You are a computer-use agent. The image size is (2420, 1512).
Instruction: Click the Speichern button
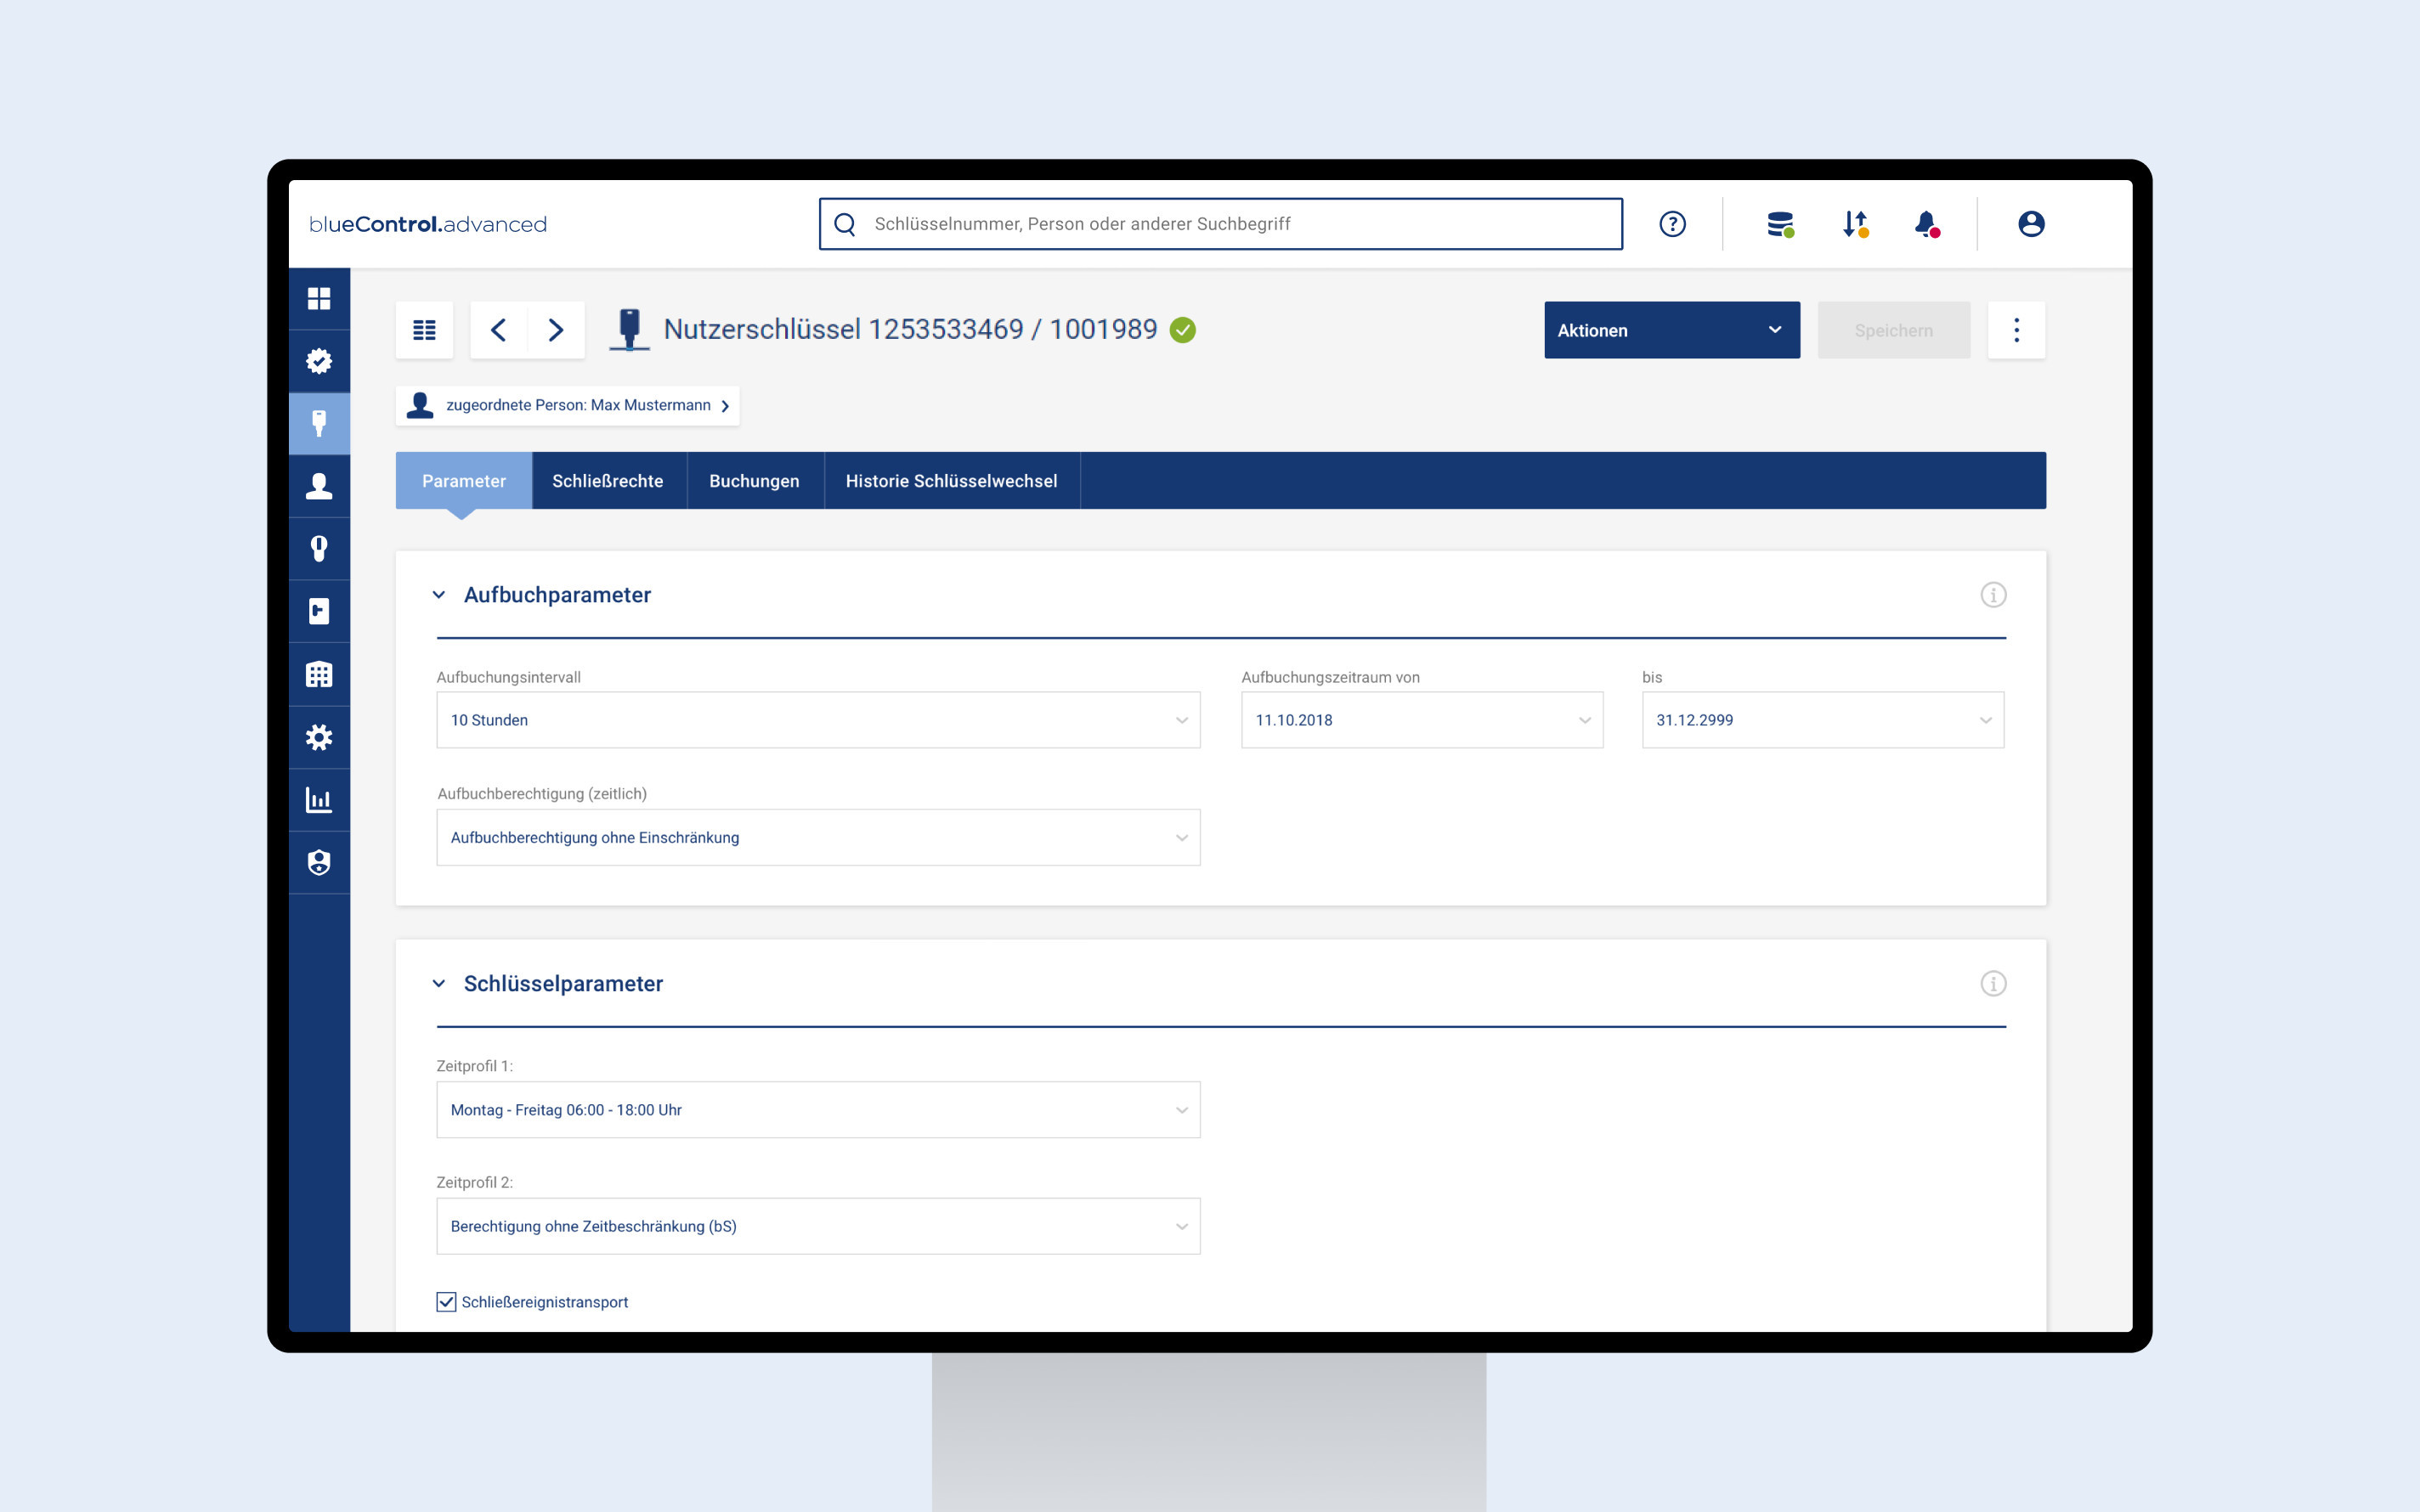point(1893,330)
